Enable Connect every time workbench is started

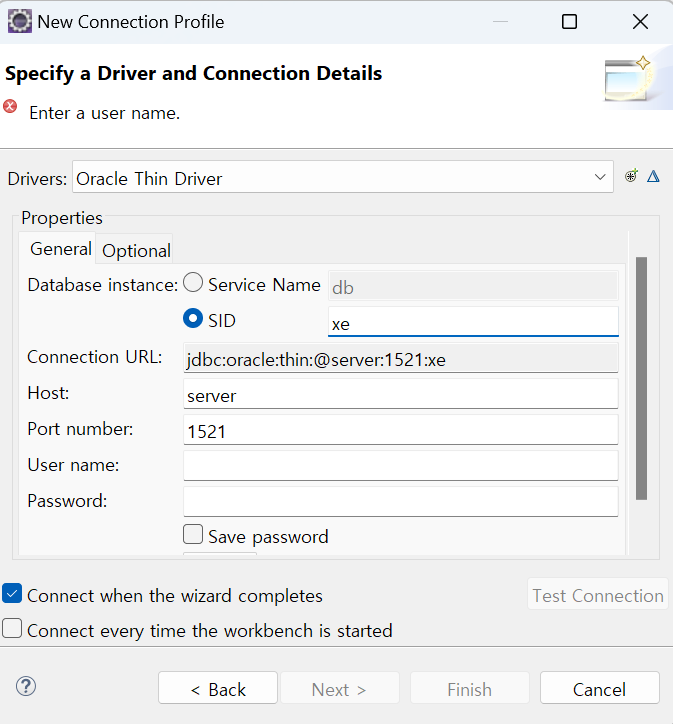tap(12, 628)
